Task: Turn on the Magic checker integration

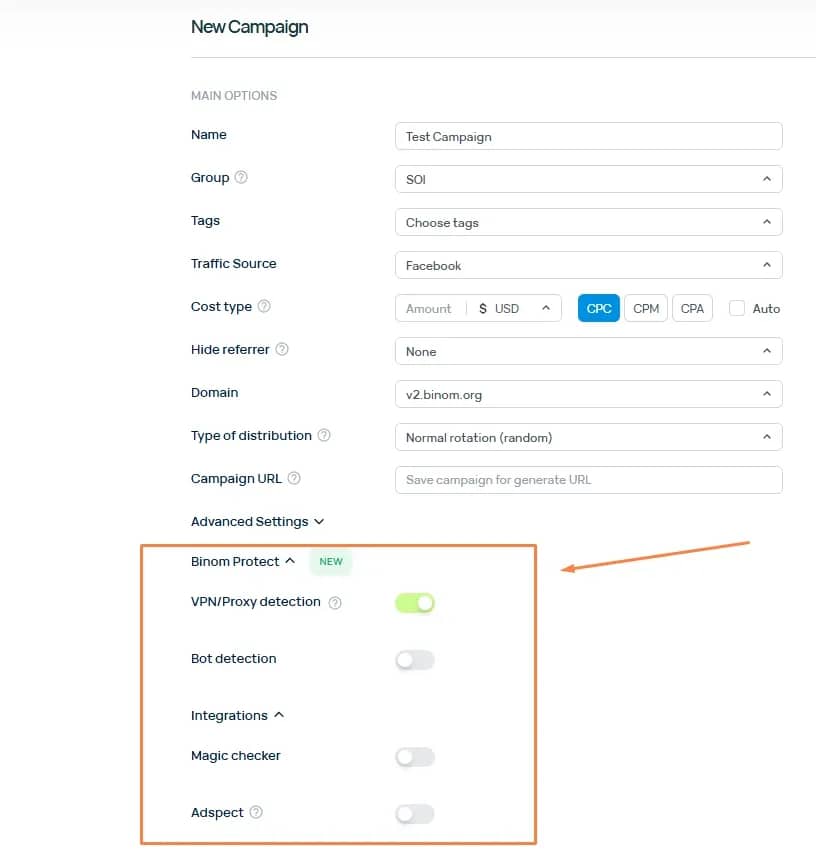Action: click(415, 757)
